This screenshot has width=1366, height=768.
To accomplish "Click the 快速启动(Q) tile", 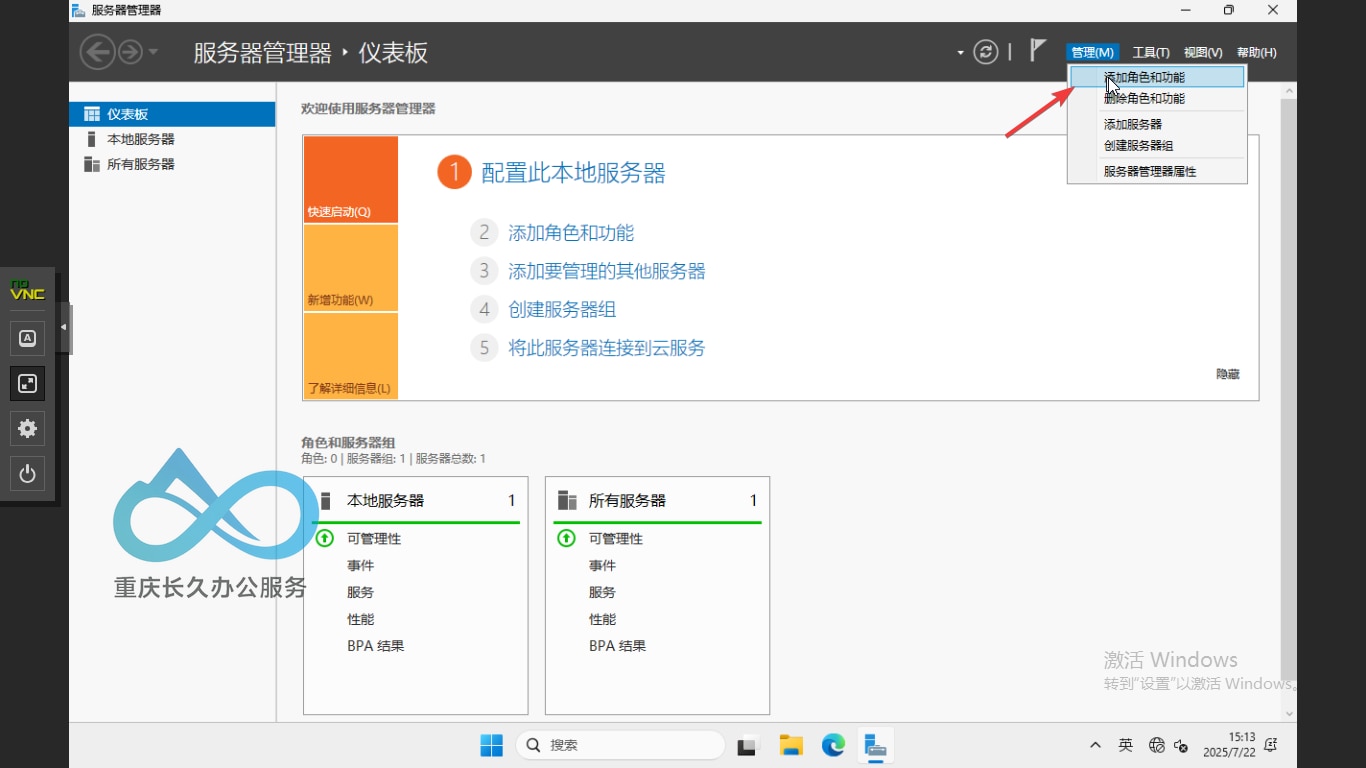I will tap(351, 179).
